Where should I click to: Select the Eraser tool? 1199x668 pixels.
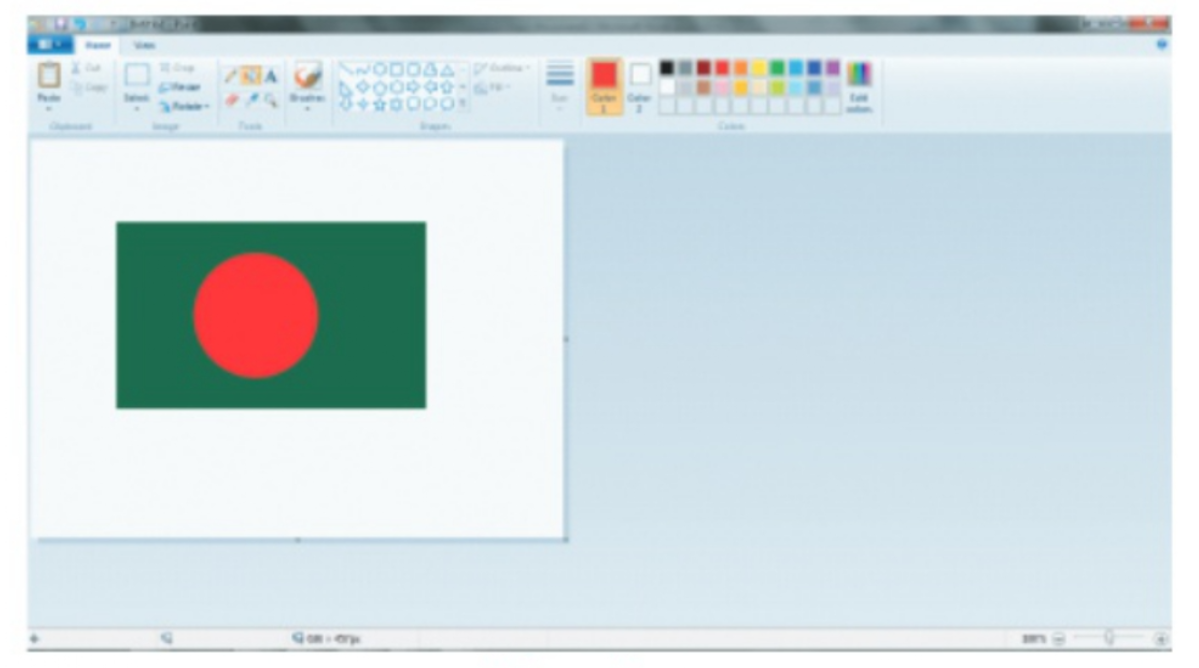pos(231,100)
